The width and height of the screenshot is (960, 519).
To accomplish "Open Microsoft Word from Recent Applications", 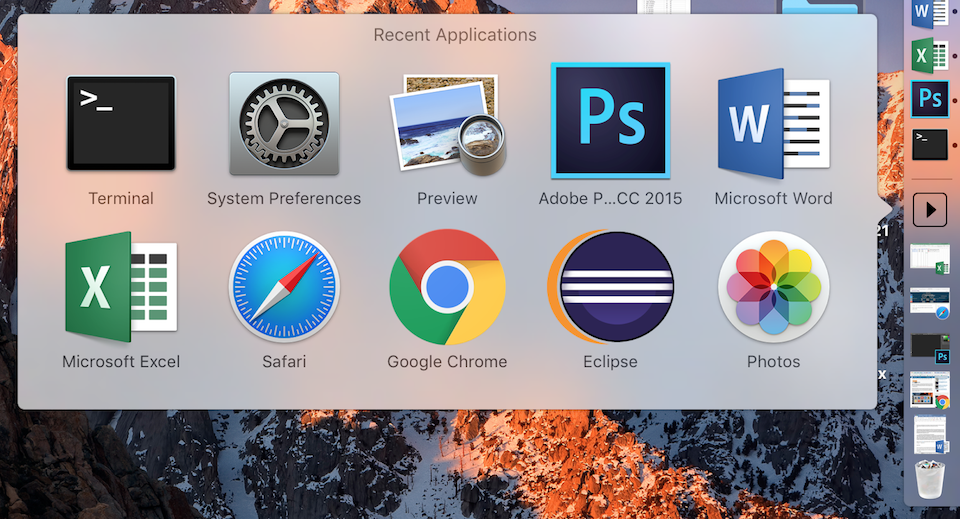I will [773, 124].
